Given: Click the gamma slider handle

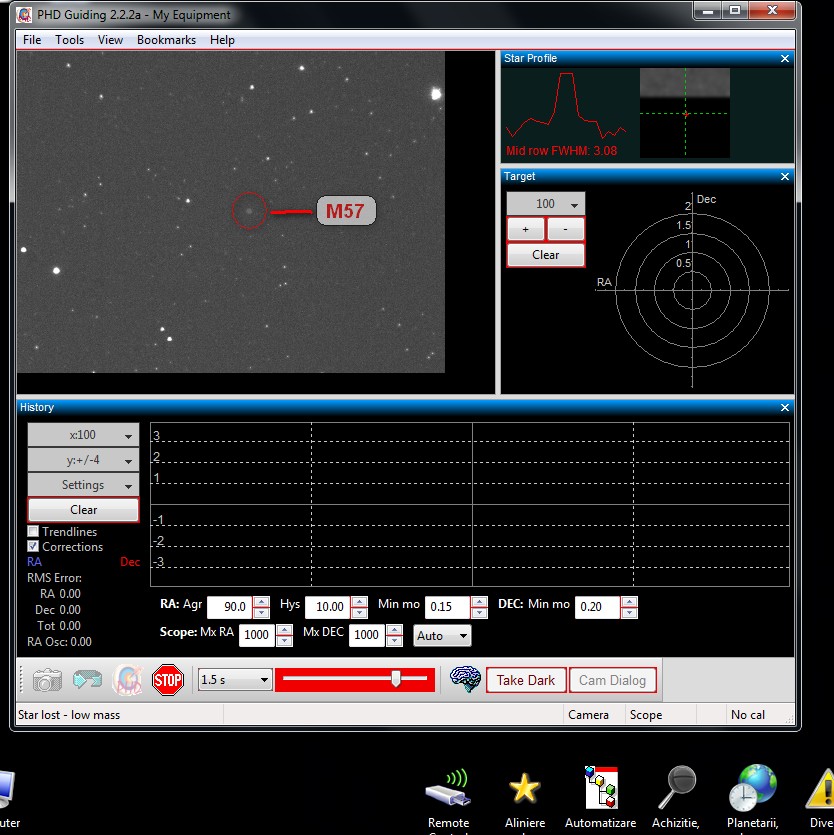Looking at the screenshot, I should click(x=396, y=678).
